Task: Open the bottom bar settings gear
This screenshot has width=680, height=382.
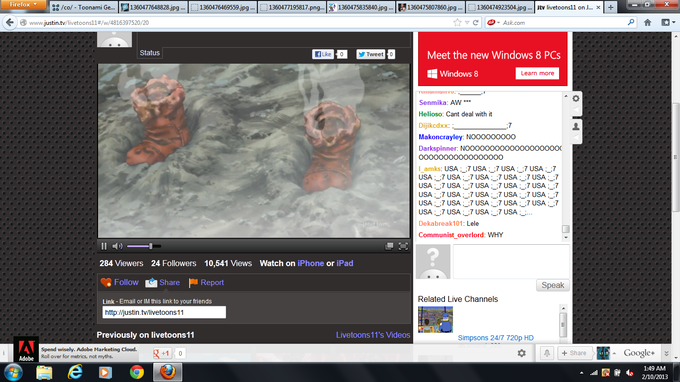Action: click(x=522, y=353)
